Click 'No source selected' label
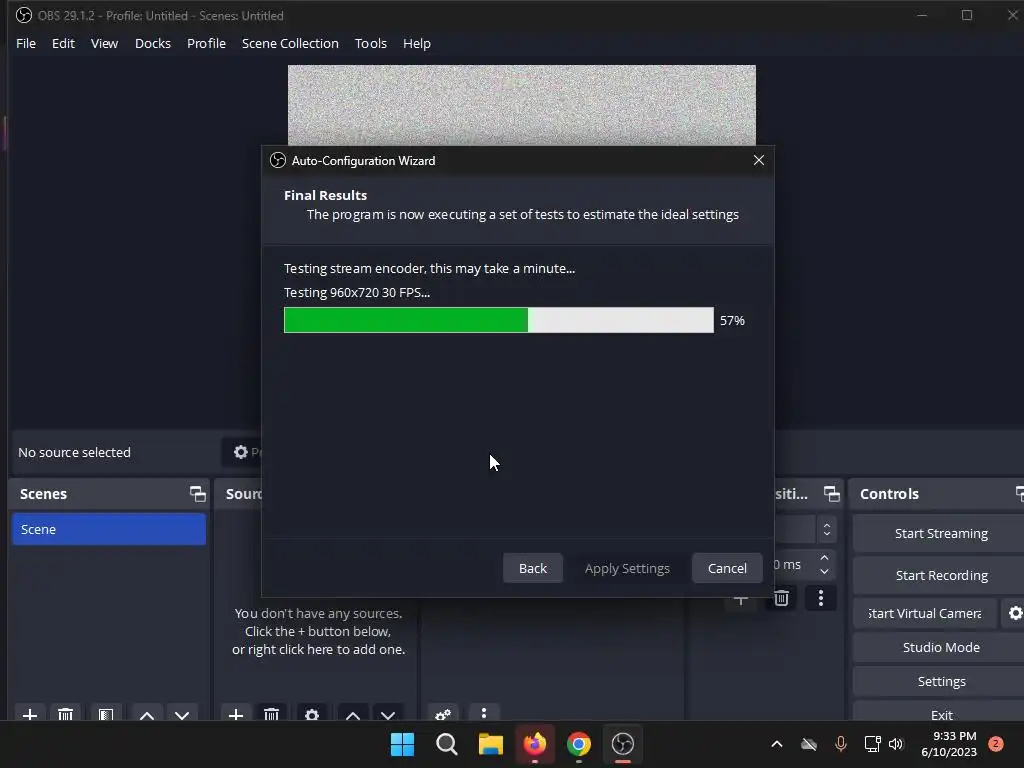1024x768 pixels. click(x=74, y=452)
